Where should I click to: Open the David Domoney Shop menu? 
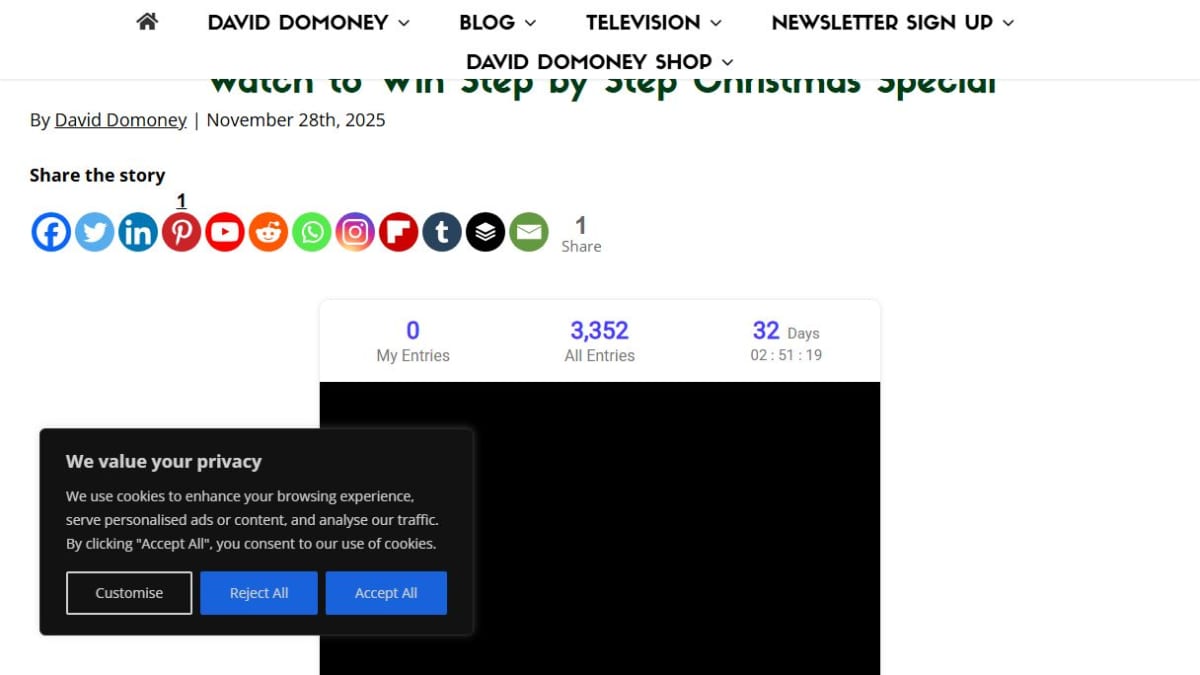pyautogui.click(x=600, y=61)
